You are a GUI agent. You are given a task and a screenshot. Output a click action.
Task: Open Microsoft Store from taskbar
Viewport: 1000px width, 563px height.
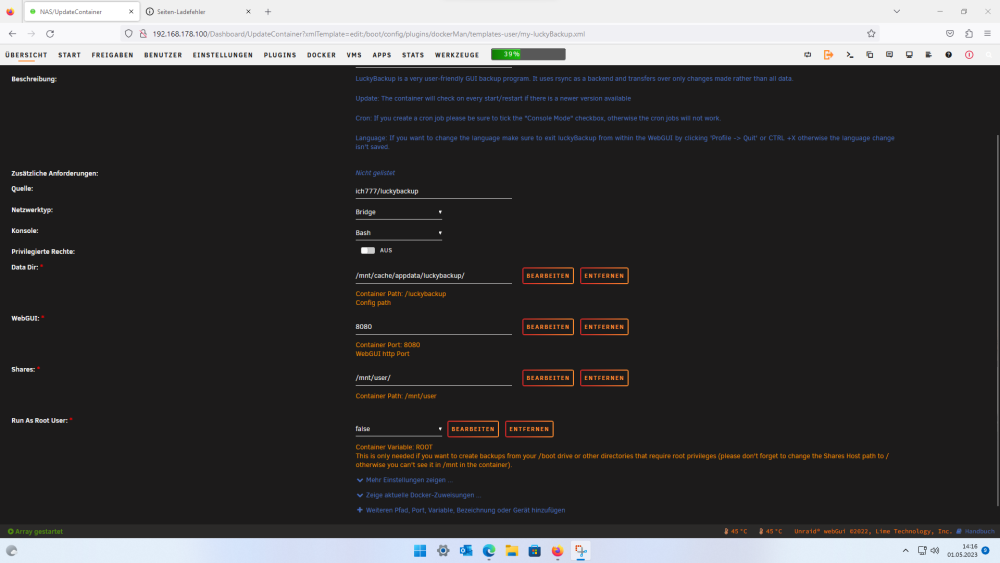534,551
